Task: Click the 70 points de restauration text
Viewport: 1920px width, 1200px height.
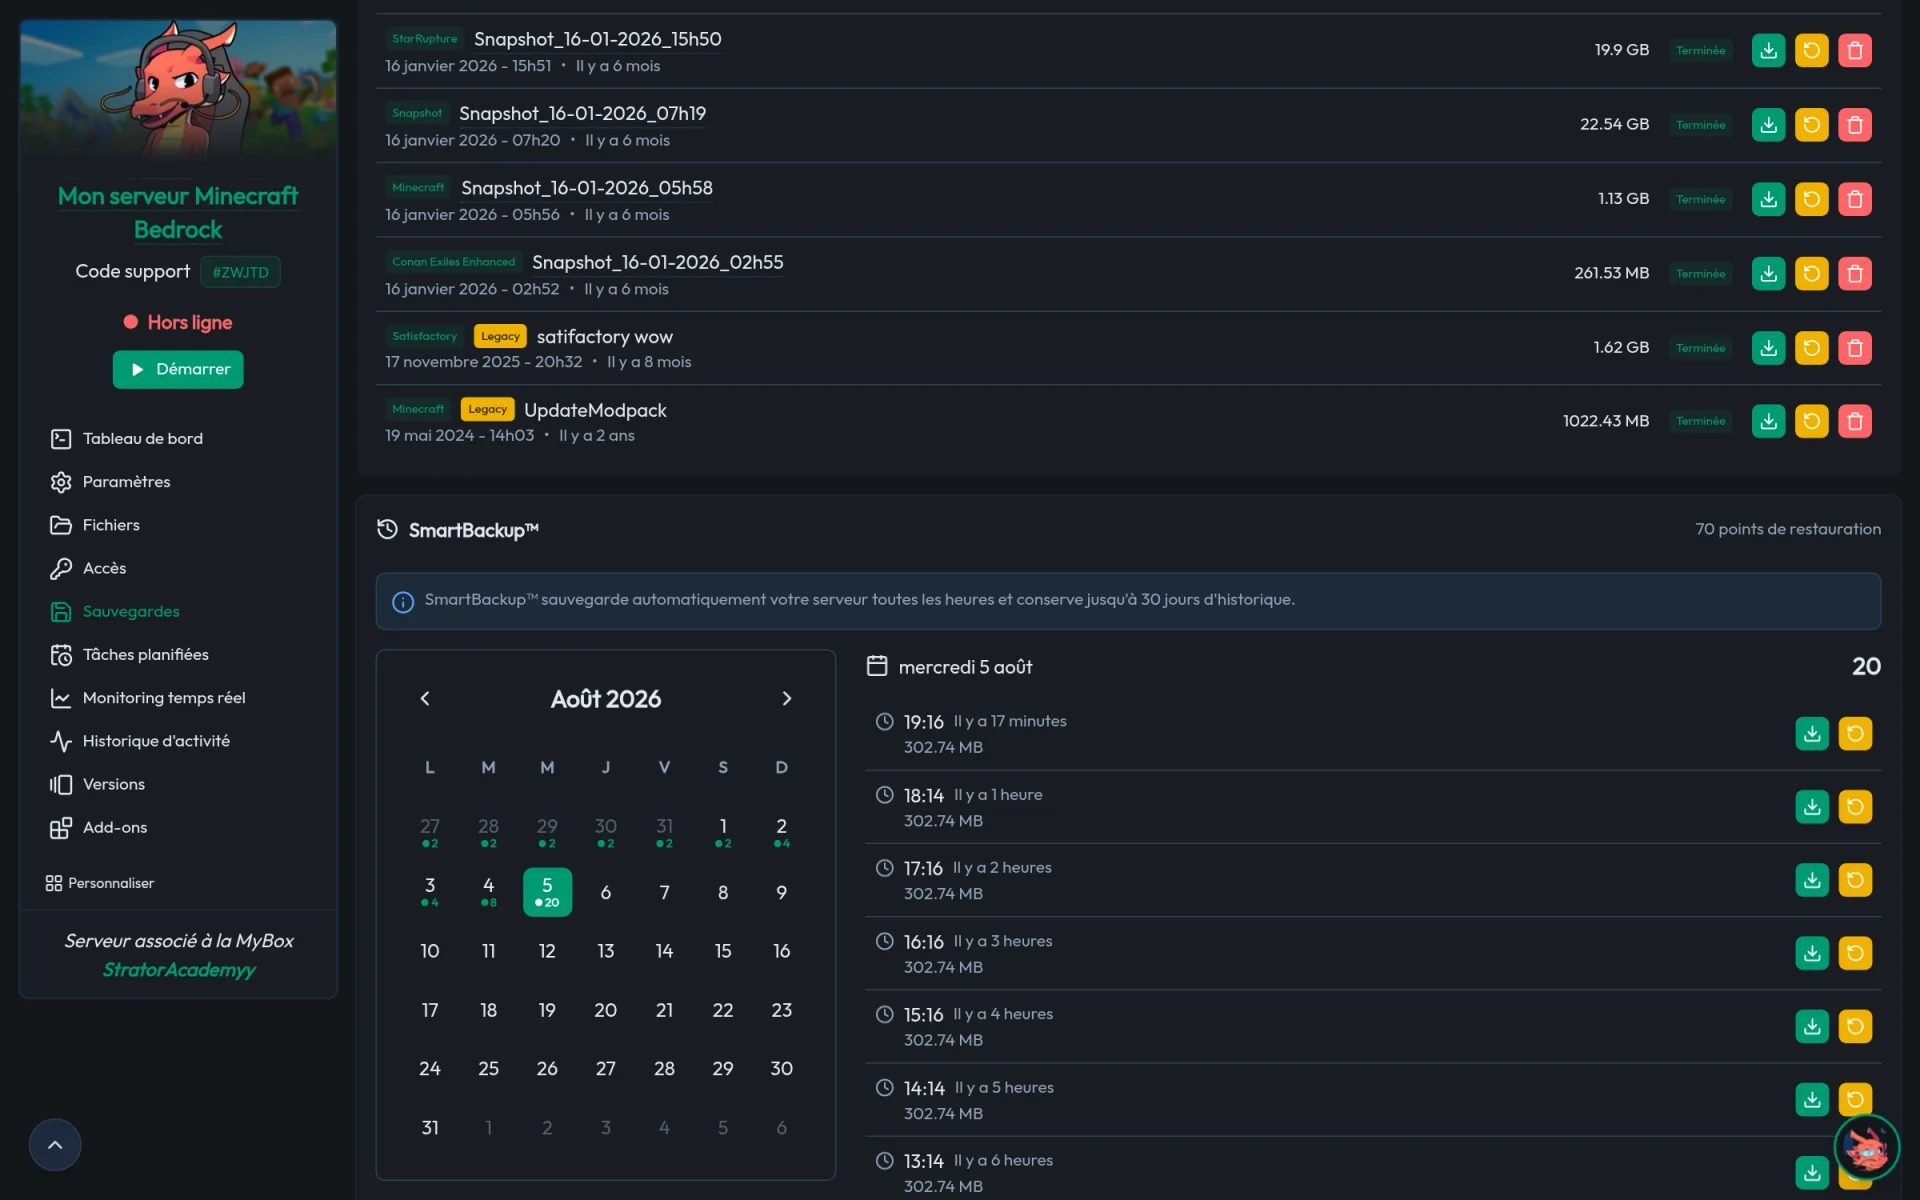Action: [x=1787, y=529]
